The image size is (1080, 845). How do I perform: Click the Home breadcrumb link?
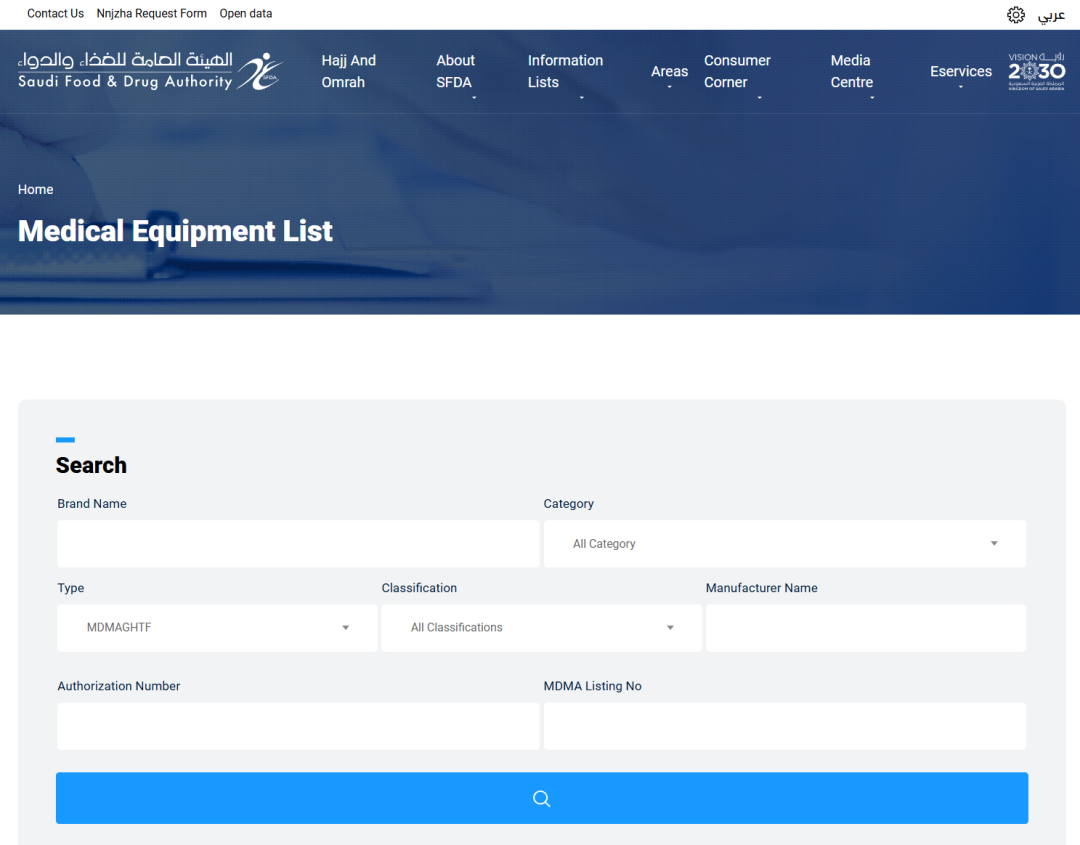[36, 189]
